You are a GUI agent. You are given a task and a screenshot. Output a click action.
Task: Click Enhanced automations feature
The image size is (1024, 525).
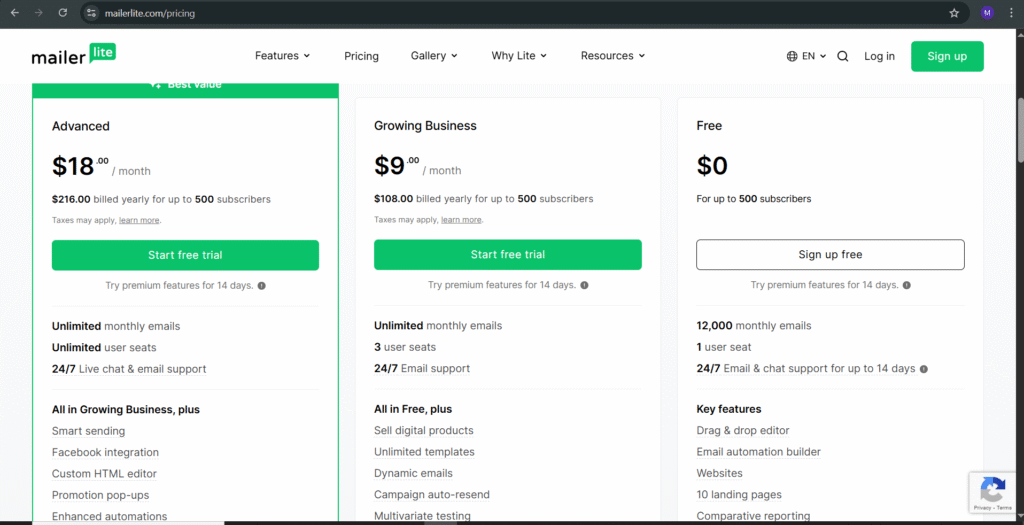point(110,517)
